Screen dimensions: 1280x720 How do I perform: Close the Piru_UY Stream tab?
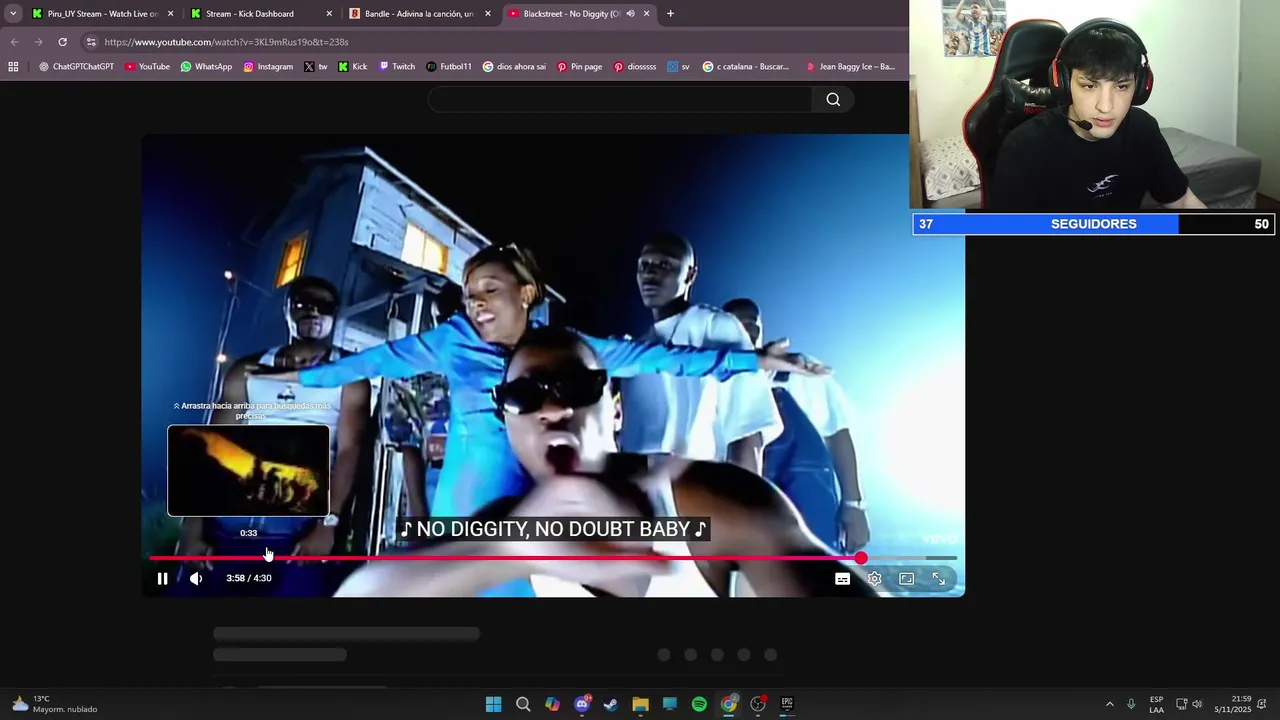click(x=171, y=14)
